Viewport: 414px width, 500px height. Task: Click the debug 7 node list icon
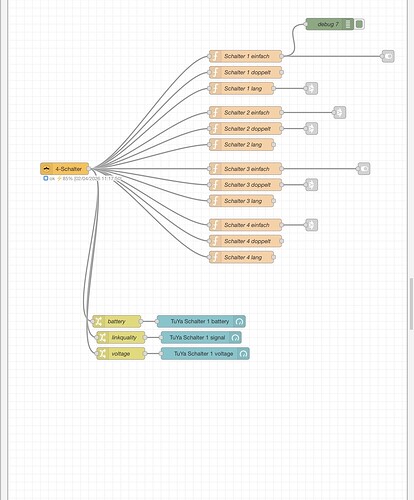click(348, 24)
